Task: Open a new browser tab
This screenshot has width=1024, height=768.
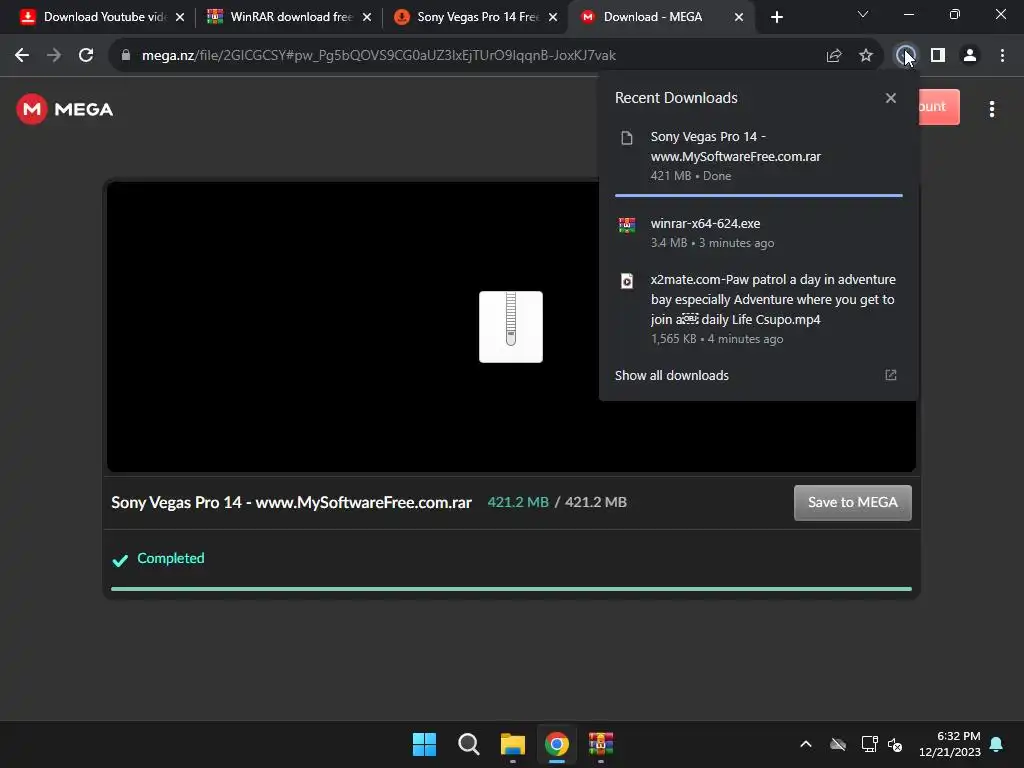Action: [x=776, y=17]
